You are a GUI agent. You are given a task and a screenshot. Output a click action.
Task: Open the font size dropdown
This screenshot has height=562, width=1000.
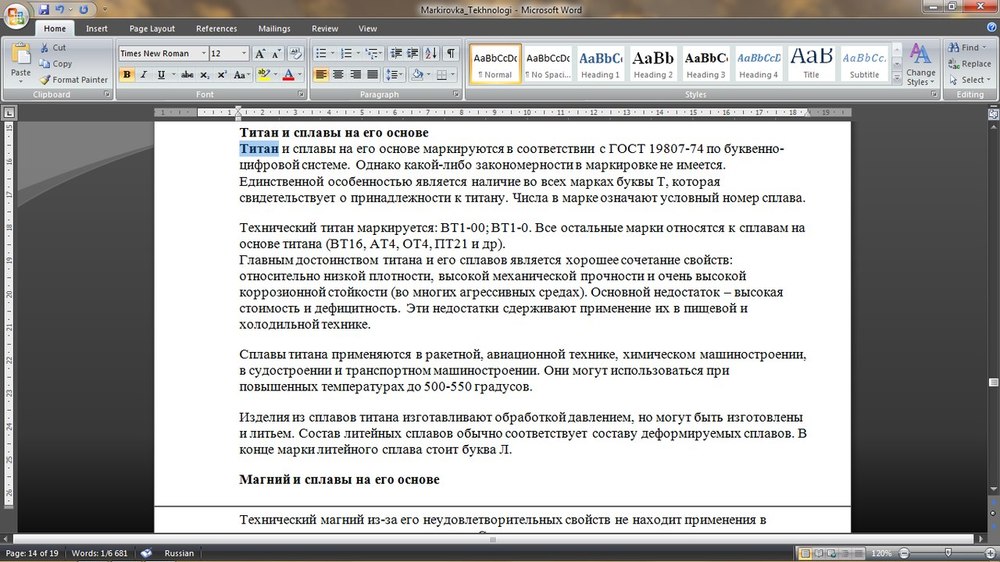(x=244, y=54)
